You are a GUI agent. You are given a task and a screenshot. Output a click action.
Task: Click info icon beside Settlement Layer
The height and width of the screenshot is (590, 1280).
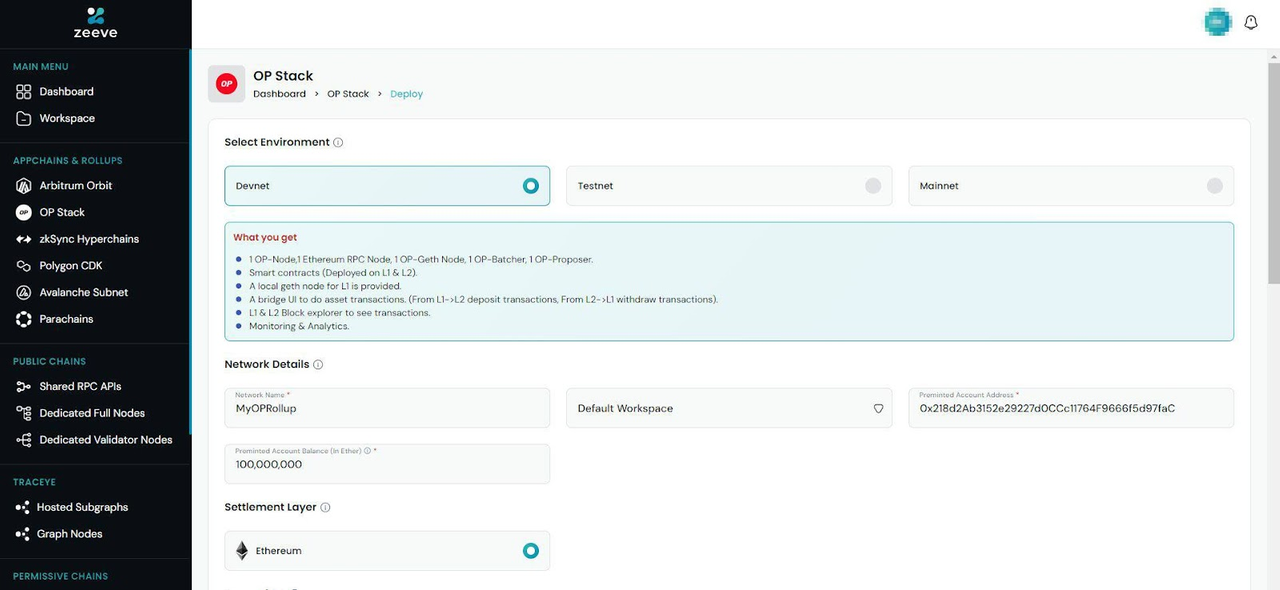pyautogui.click(x=325, y=507)
